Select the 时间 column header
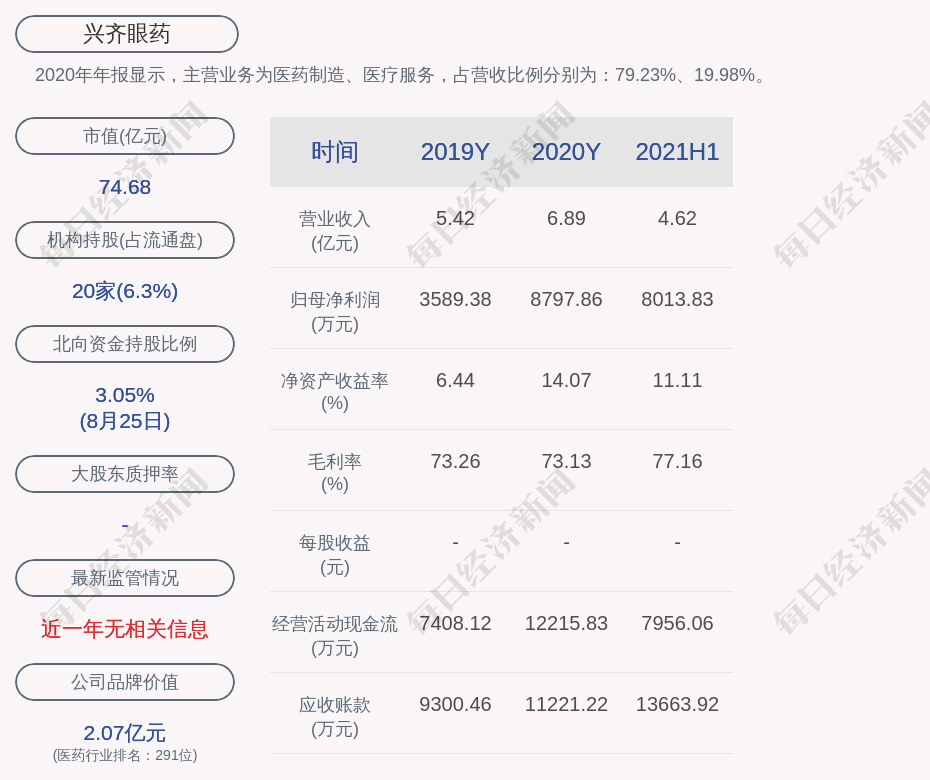This screenshot has height=780, width=930. click(x=334, y=152)
